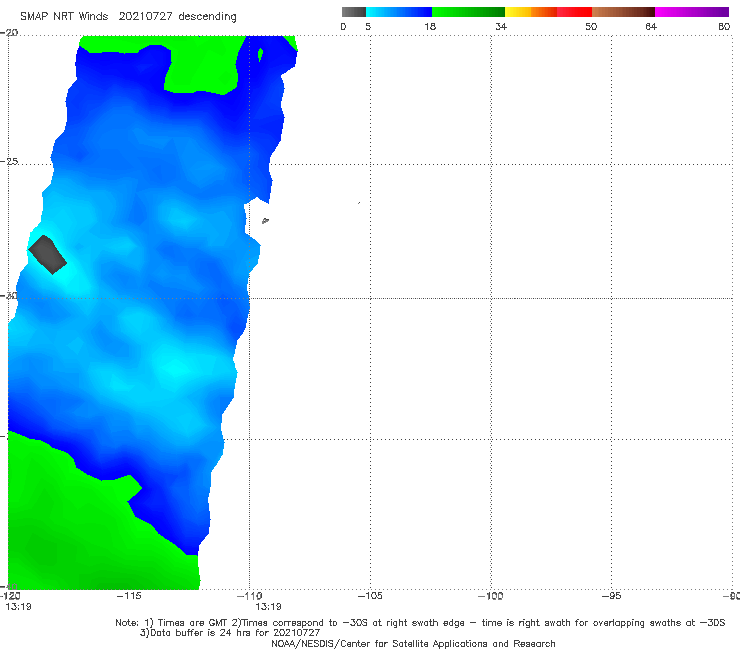
Task: Click the longitude label '-100'
Action: pyautogui.click(x=491, y=596)
